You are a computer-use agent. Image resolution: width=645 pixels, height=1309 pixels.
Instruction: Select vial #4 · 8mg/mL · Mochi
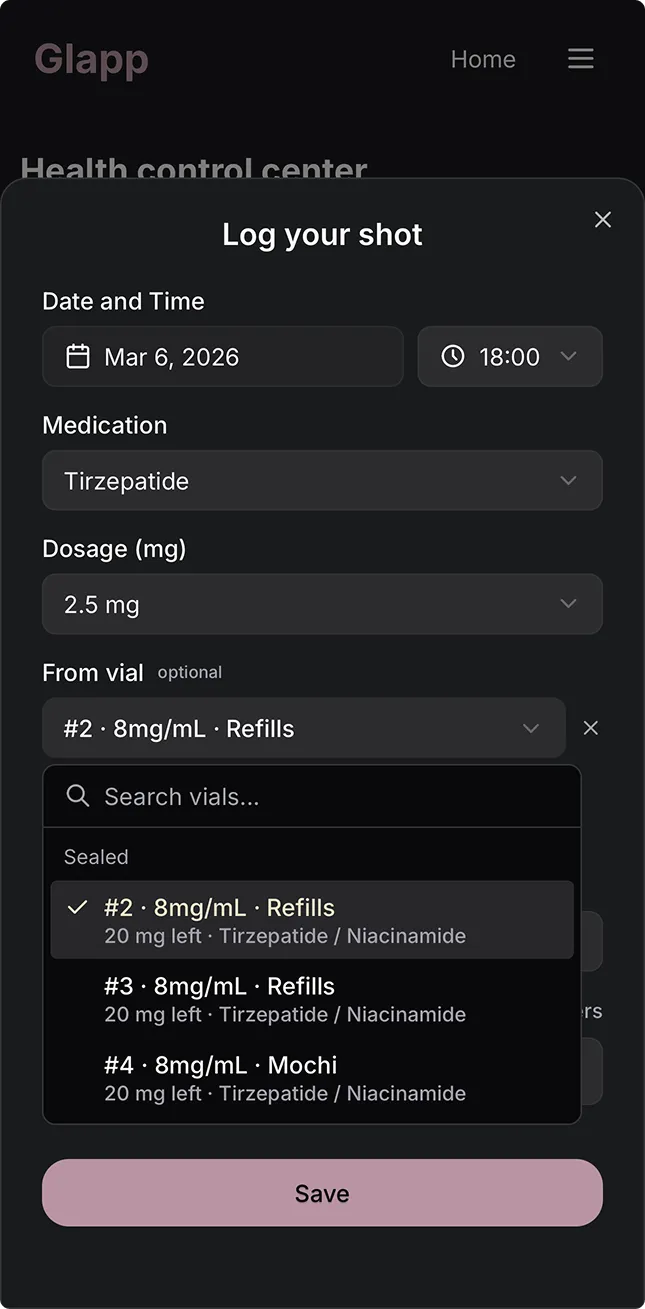click(x=312, y=1078)
